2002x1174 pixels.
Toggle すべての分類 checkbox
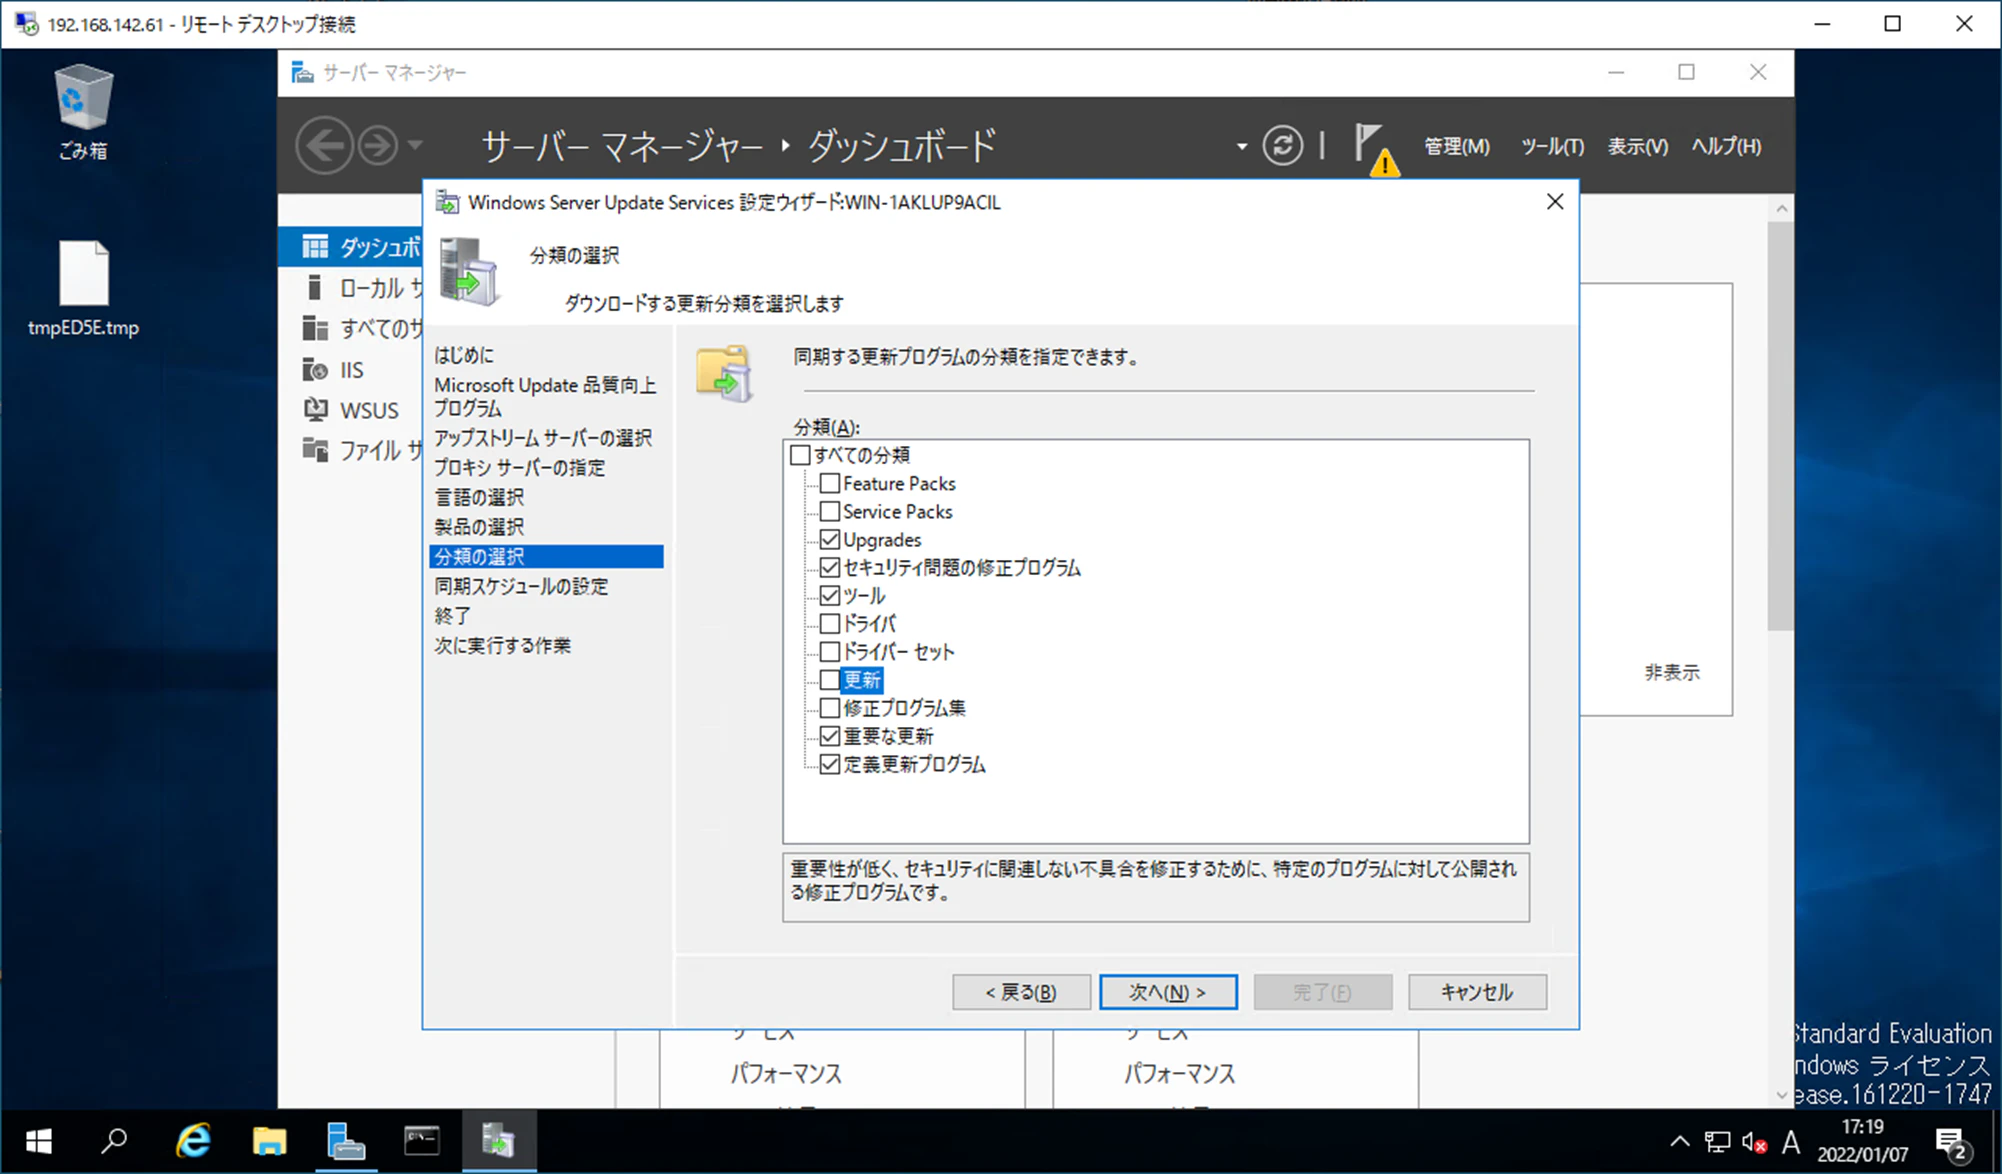tap(799, 455)
